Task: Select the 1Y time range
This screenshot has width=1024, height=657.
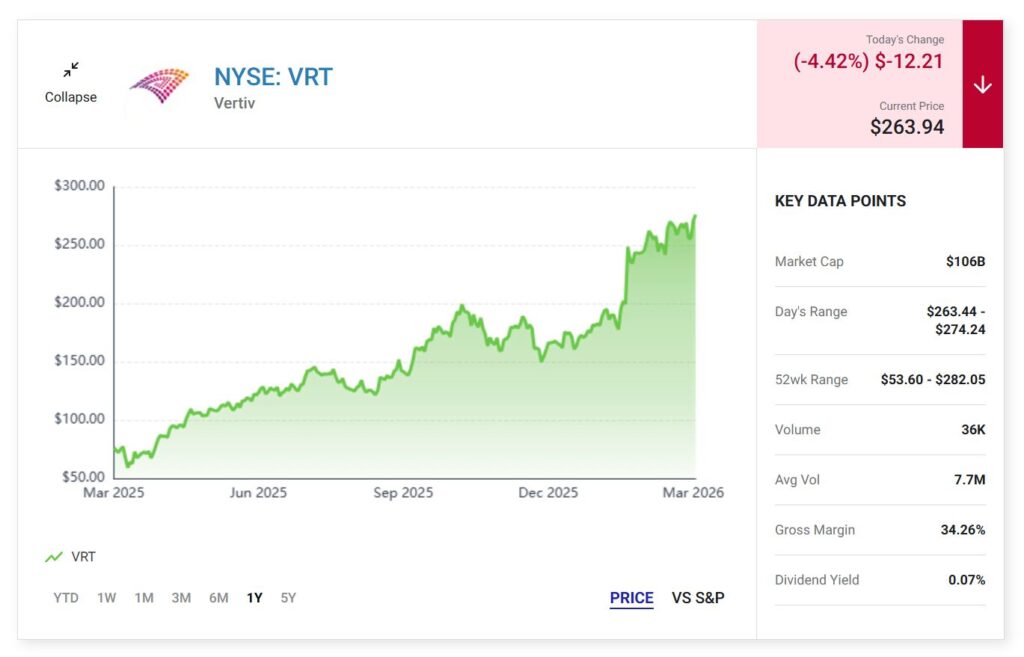Action: tap(254, 598)
